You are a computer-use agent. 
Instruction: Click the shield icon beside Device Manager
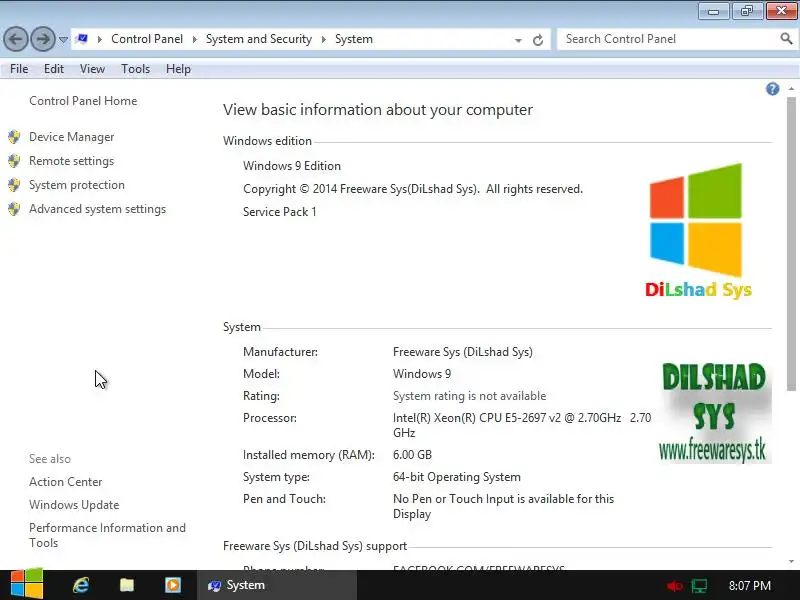coord(14,137)
